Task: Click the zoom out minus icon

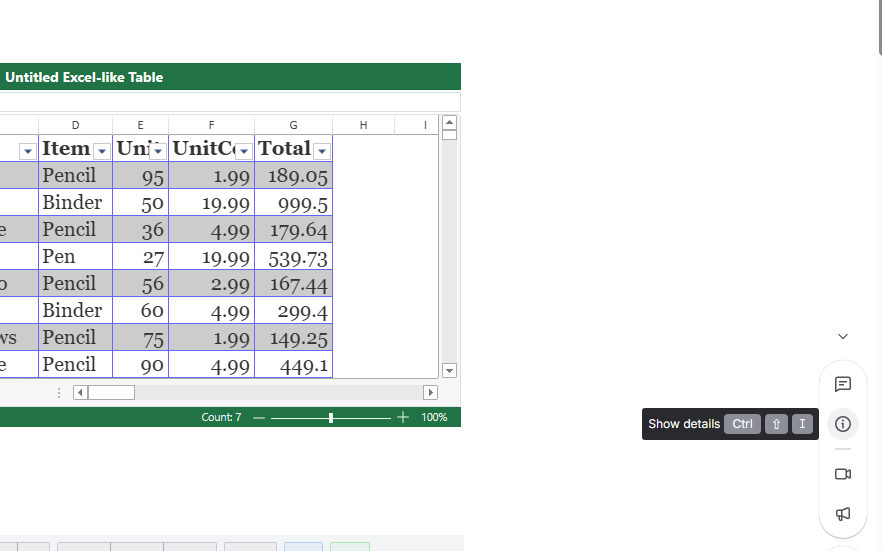Action: 259,417
